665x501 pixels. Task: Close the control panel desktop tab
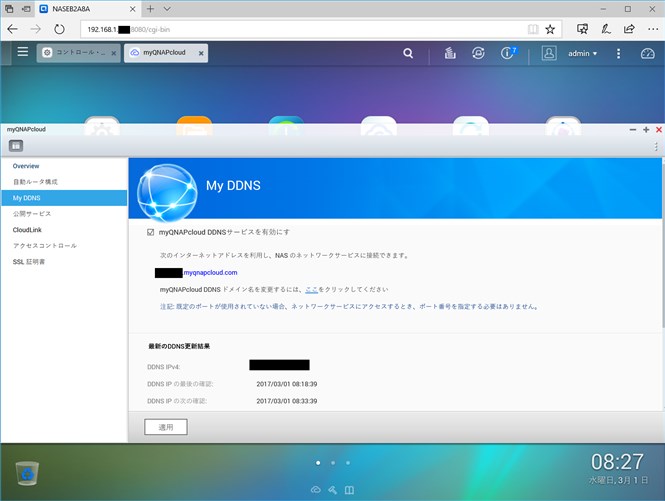(x=114, y=53)
